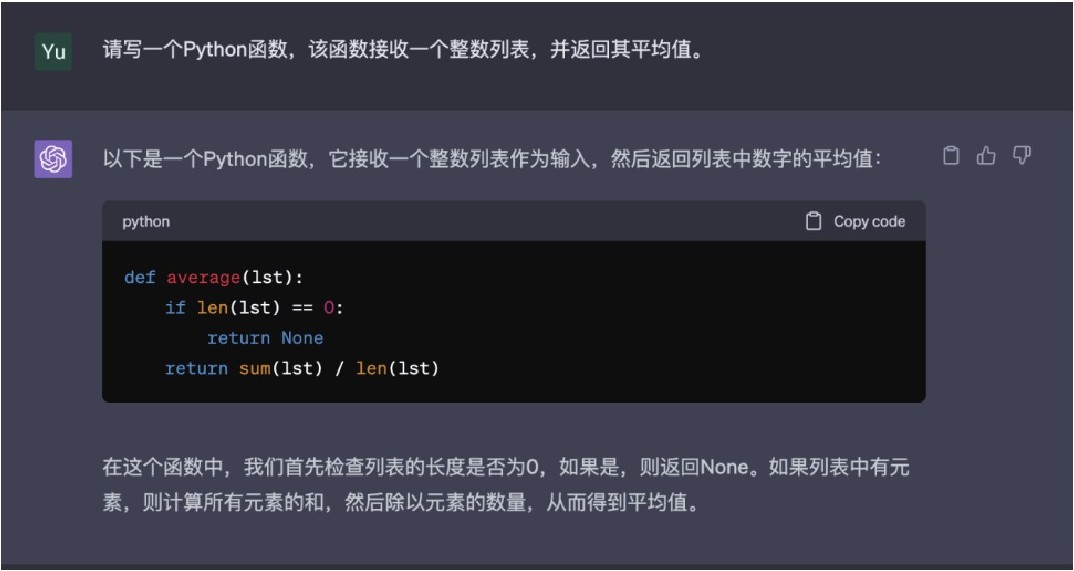This screenshot has height=571, width=1074.
Task: Click the ChatGPT logo avatar
Action: coord(53,159)
